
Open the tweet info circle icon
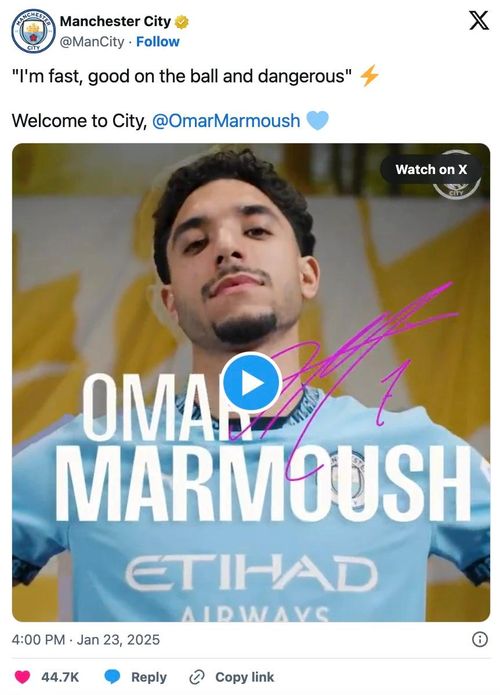click(x=480, y=640)
